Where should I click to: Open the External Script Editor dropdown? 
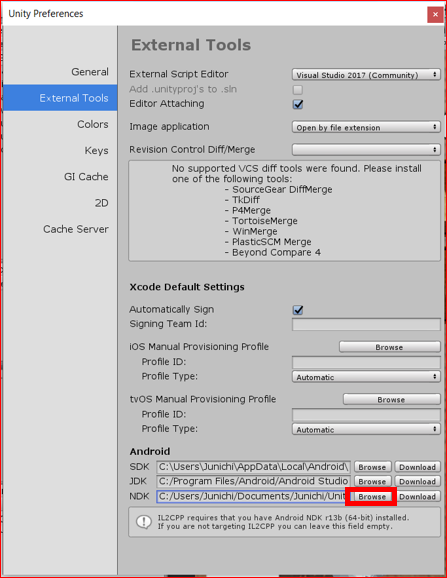coord(366,75)
